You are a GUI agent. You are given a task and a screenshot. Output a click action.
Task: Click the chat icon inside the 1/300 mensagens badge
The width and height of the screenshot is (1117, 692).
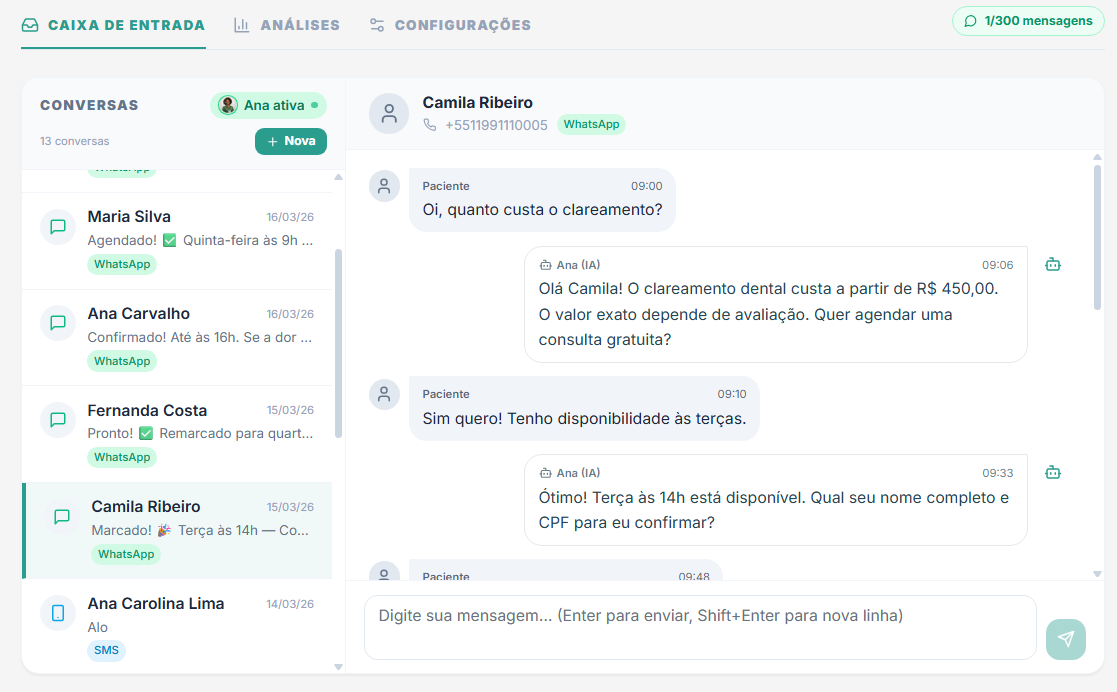point(972,20)
